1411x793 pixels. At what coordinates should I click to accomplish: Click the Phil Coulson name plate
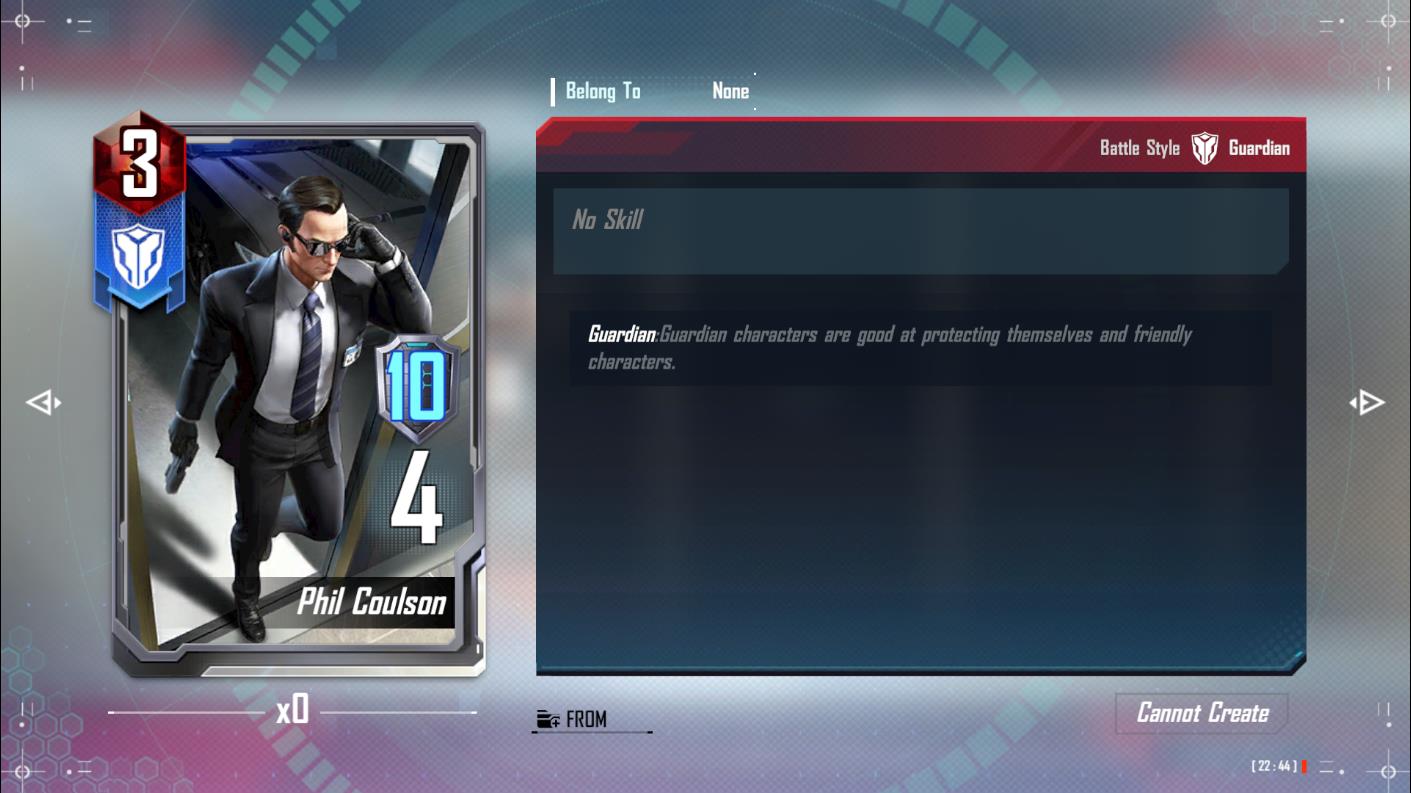click(x=371, y=602)
